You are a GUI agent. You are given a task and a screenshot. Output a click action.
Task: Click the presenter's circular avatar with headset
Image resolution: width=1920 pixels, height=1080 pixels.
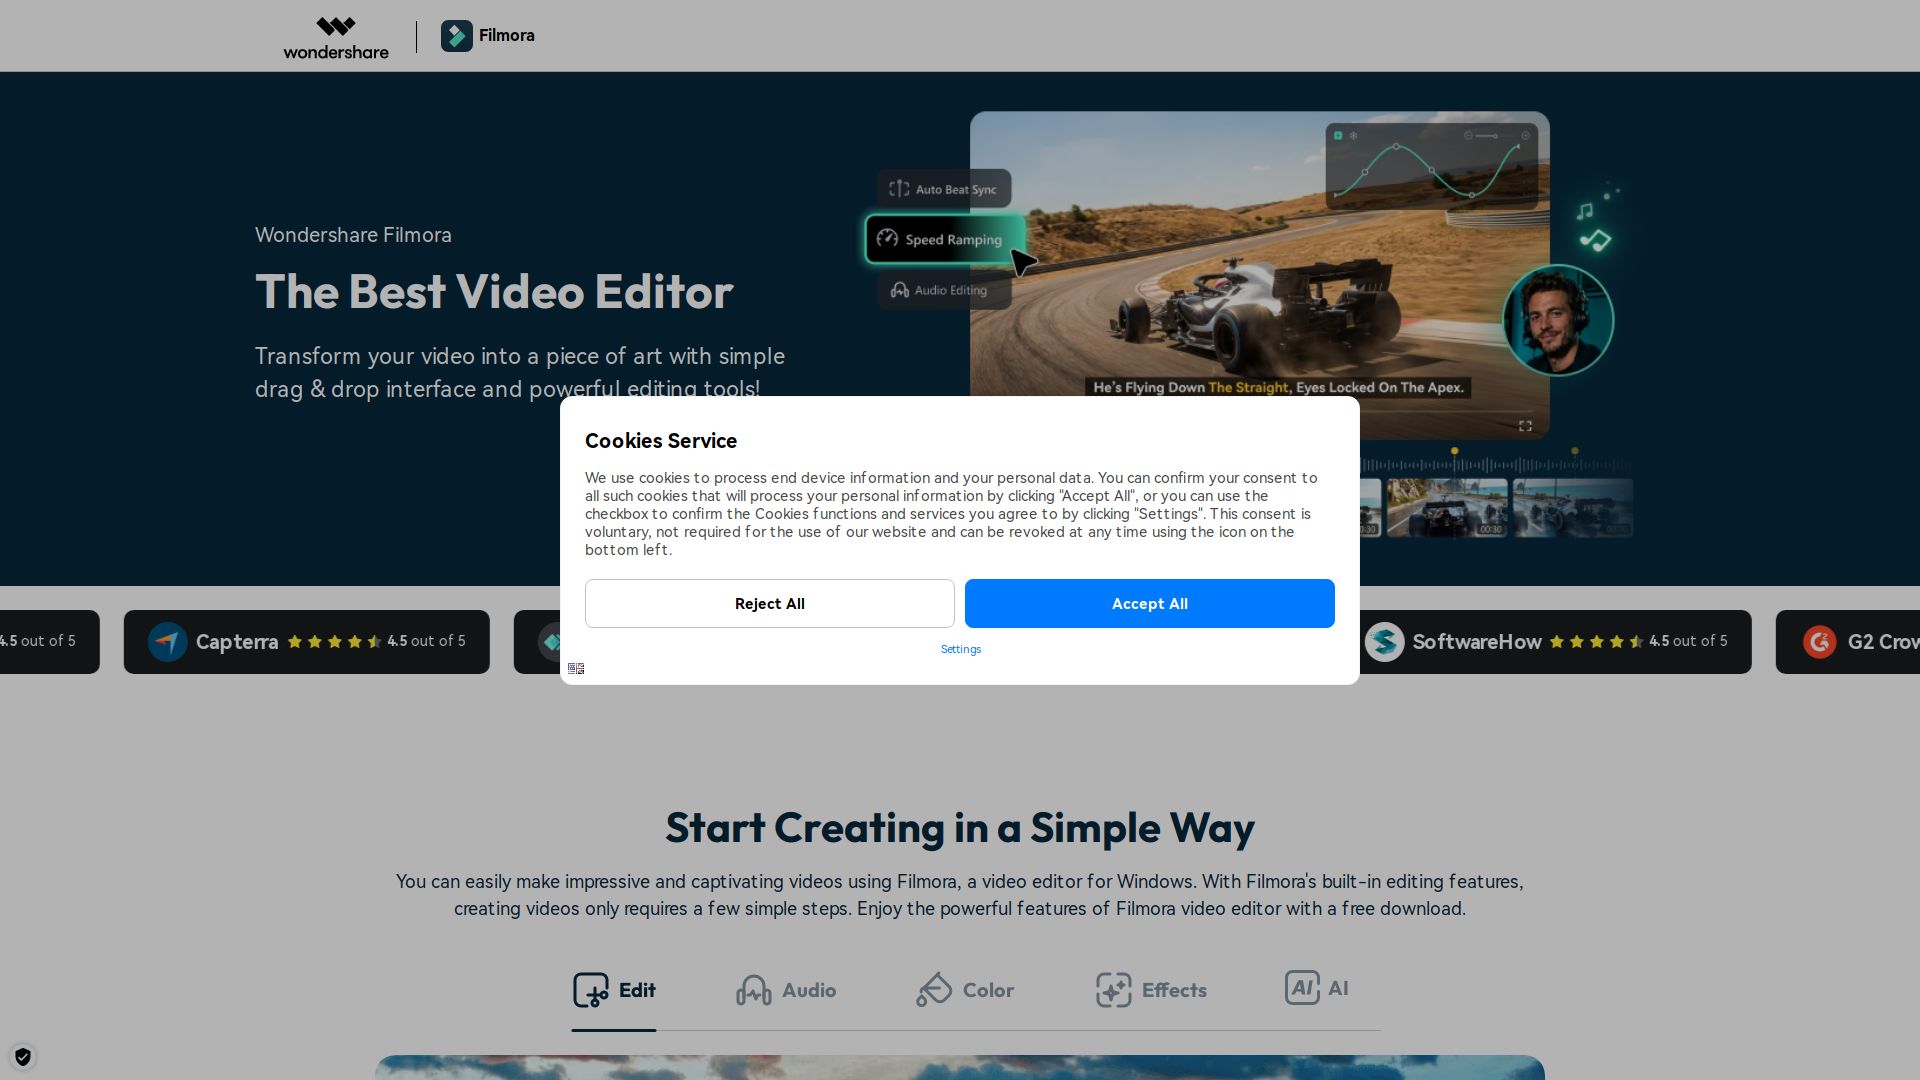pyautogui.click(x=1558, y=320)
